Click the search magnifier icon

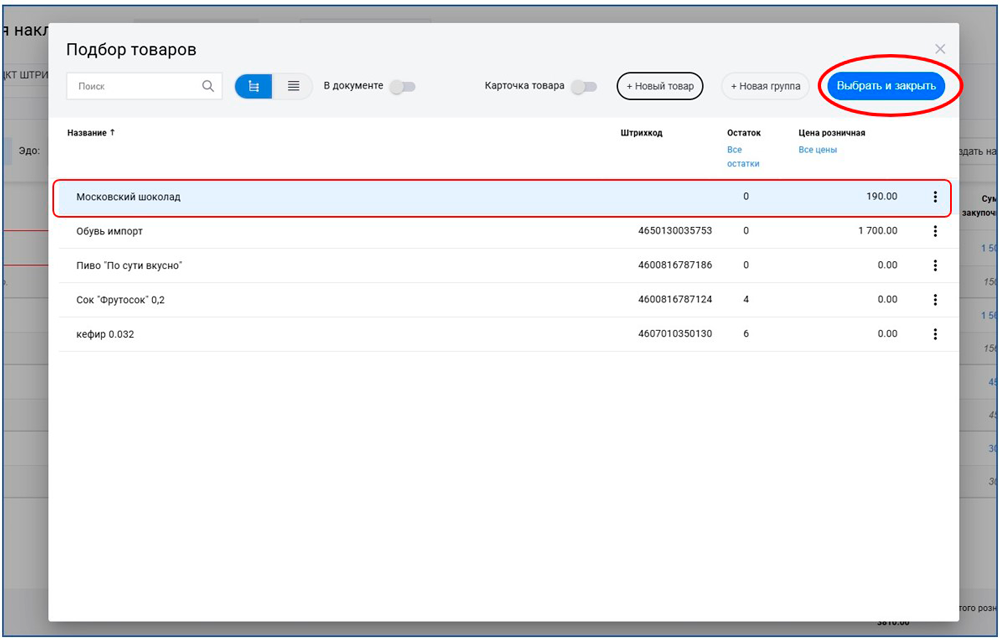[x=208, y=87]
